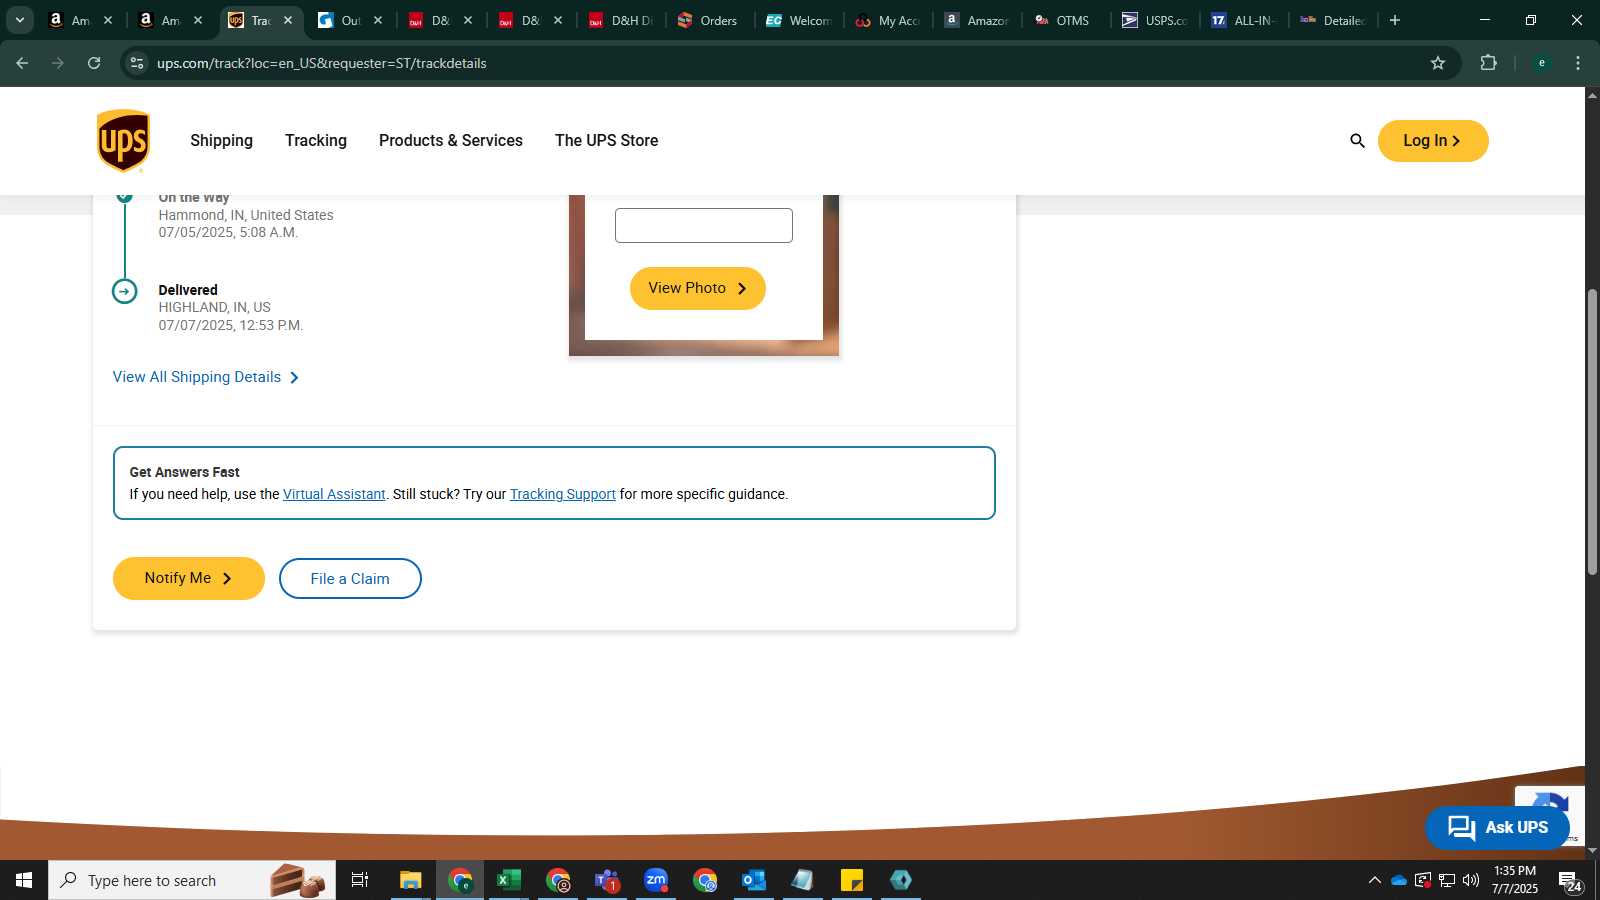Reload the page with refresh icon
Viewport: 1600px width, 900px height.
click(x=94, y=63)
